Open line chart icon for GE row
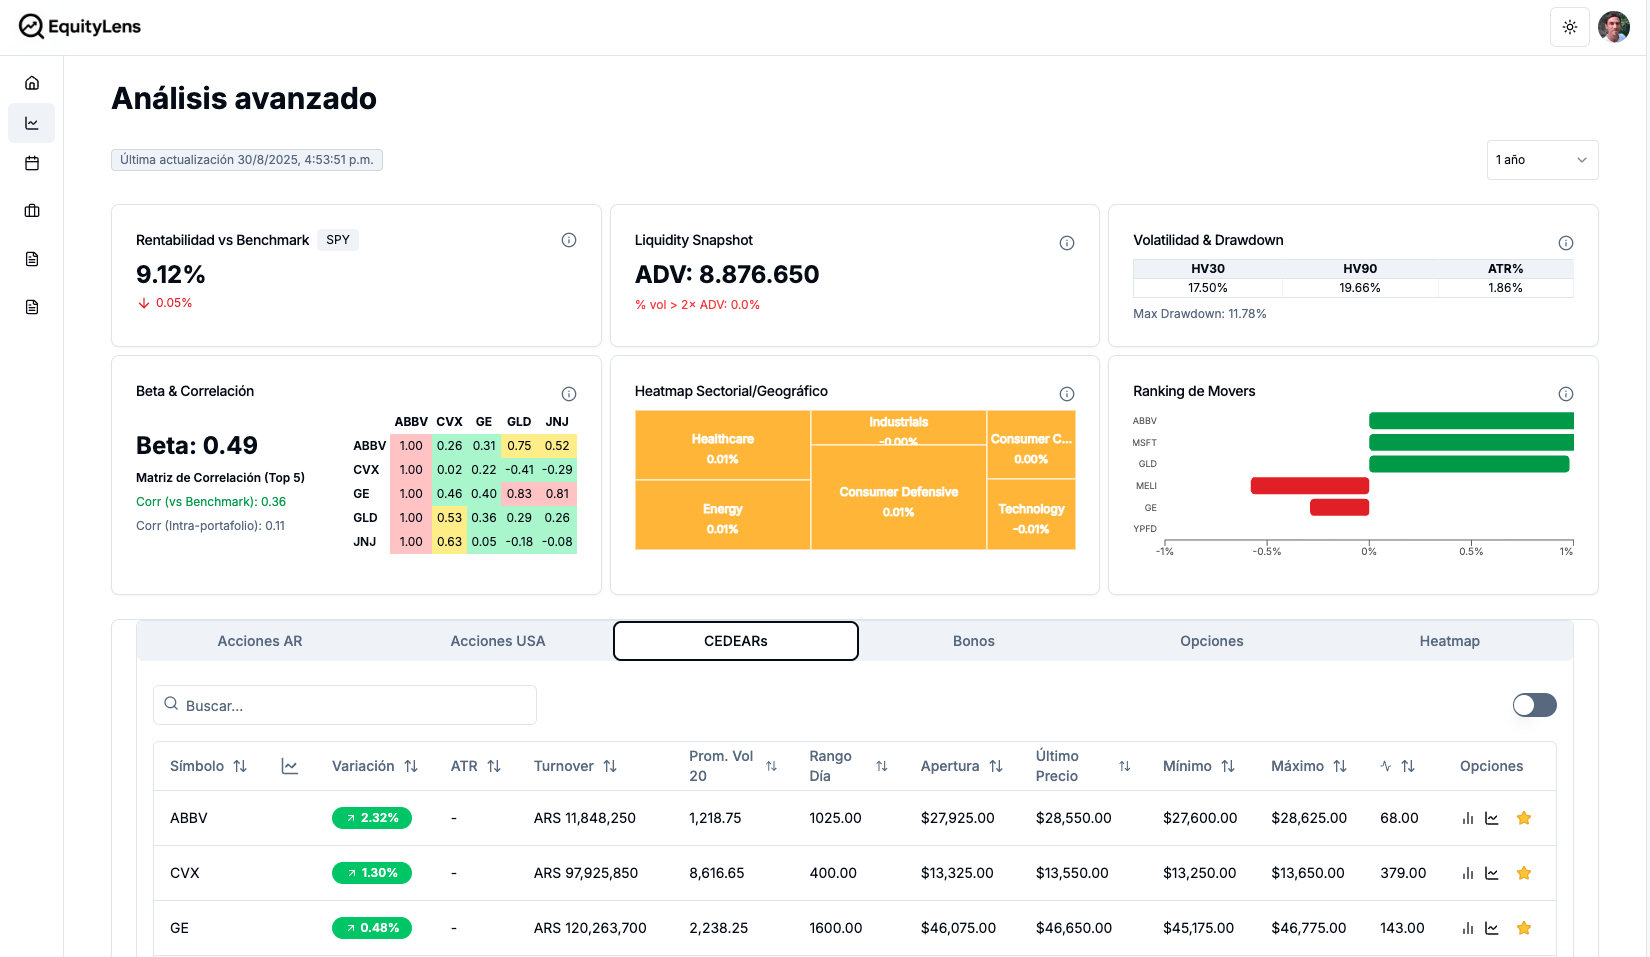This screenshot has height=957, width=1650. pos(1492,928)
